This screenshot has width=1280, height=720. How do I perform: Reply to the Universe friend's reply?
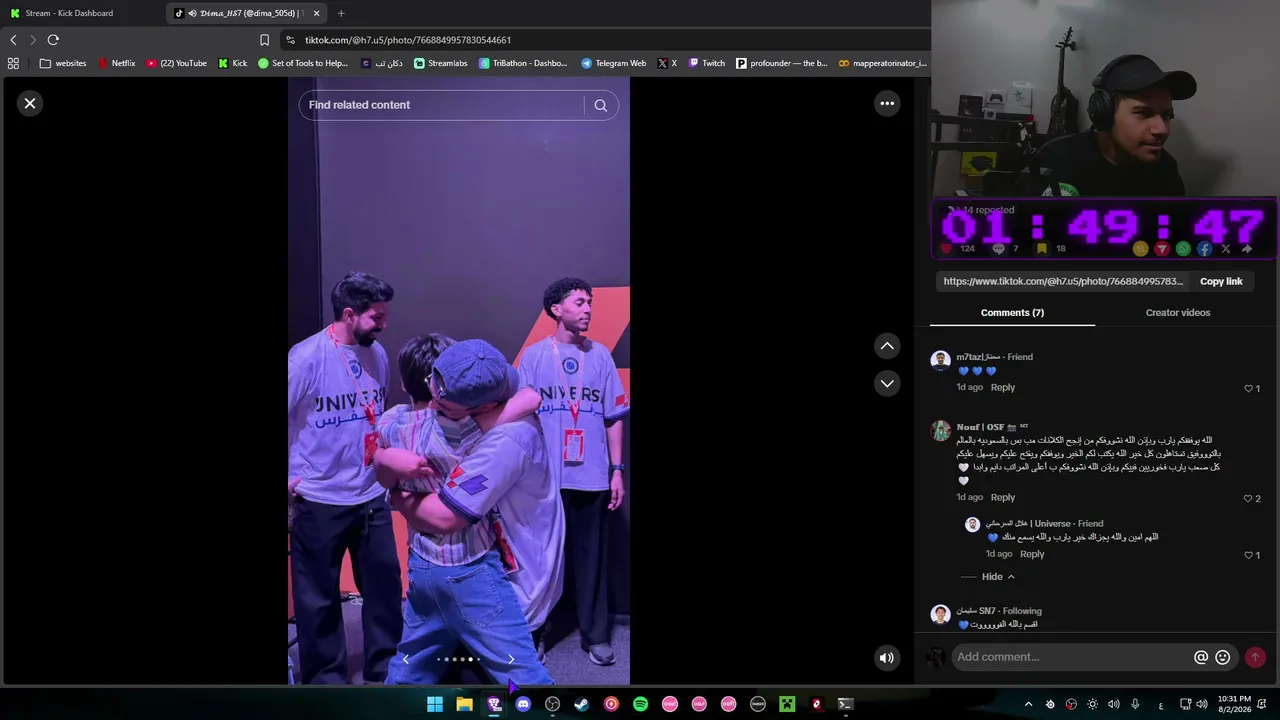1032,554
